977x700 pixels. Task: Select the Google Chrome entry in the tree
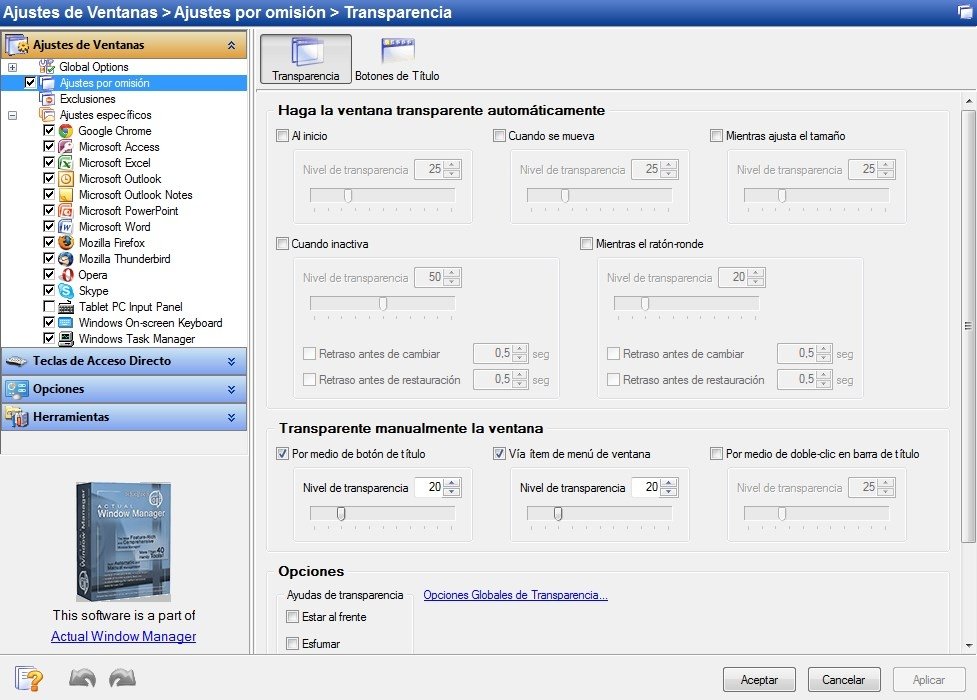[x=114, y=131]
